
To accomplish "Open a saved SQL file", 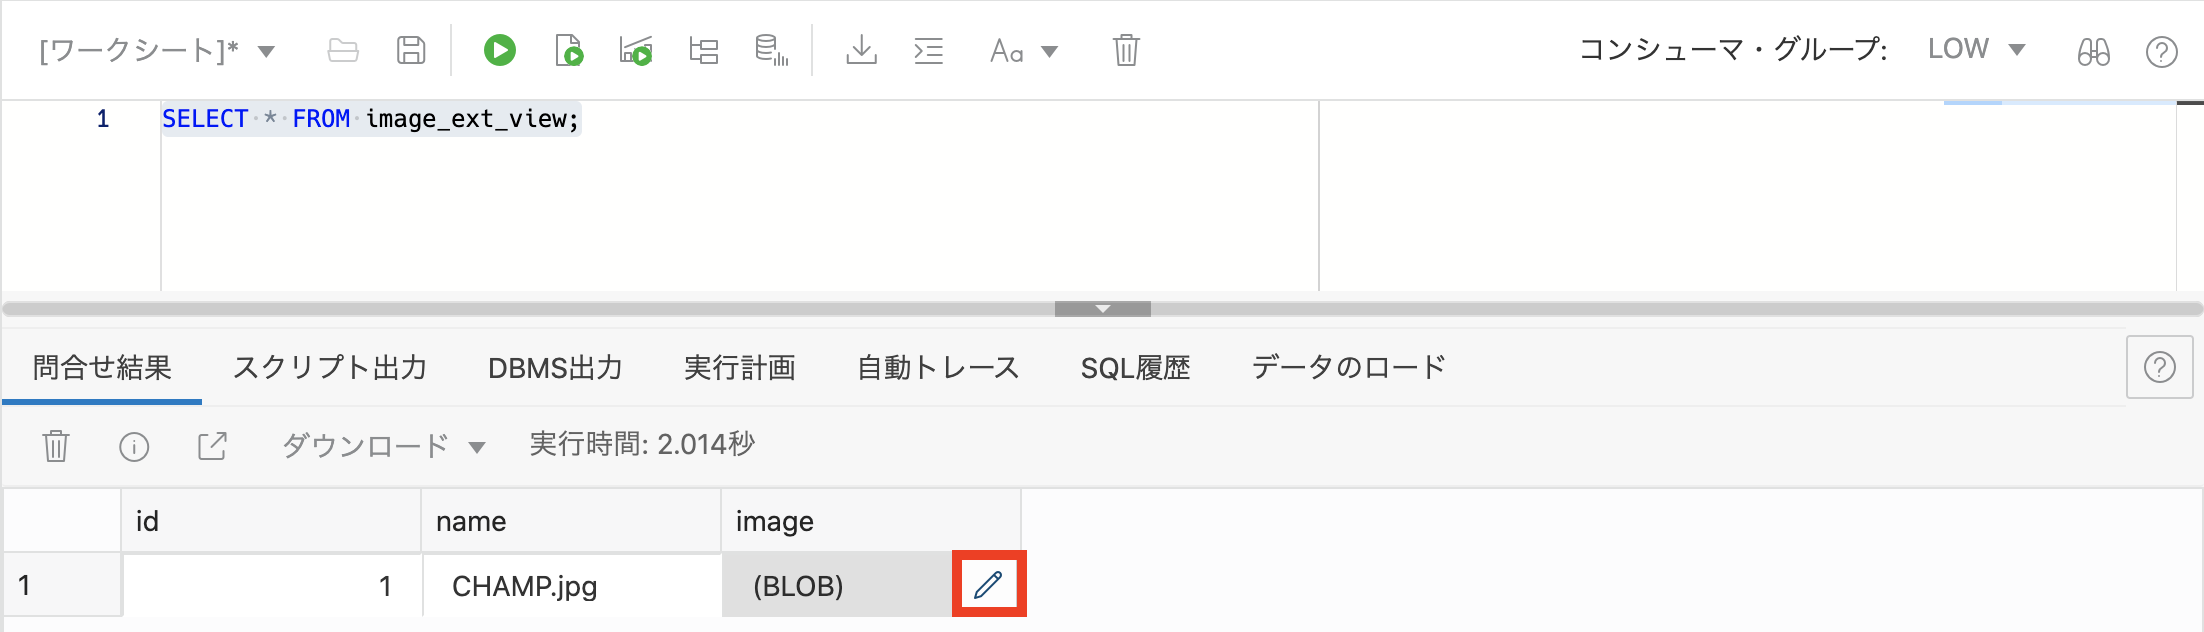I will pos(341,51).
